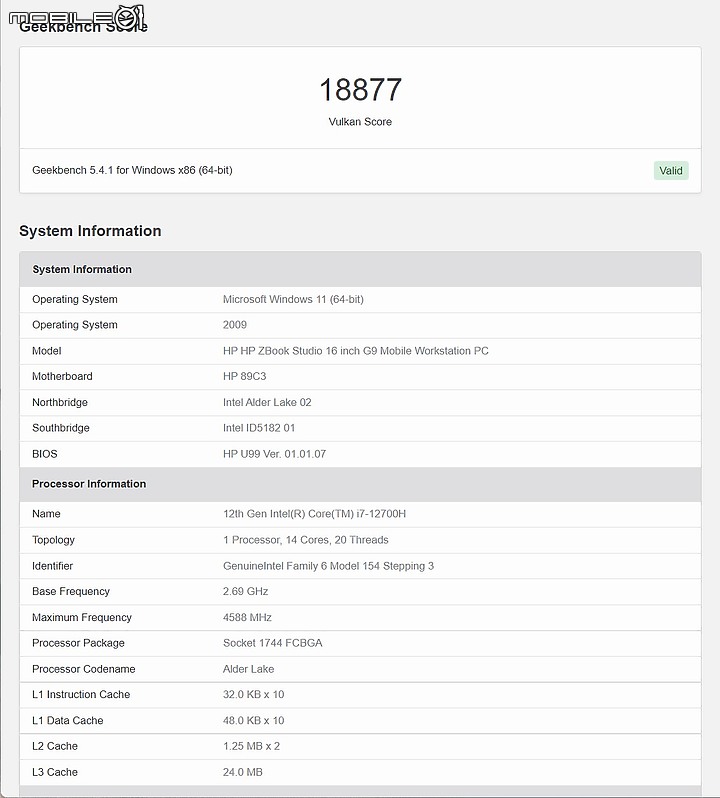Click the 'L1 Data Cache' row label

[68, 721]
